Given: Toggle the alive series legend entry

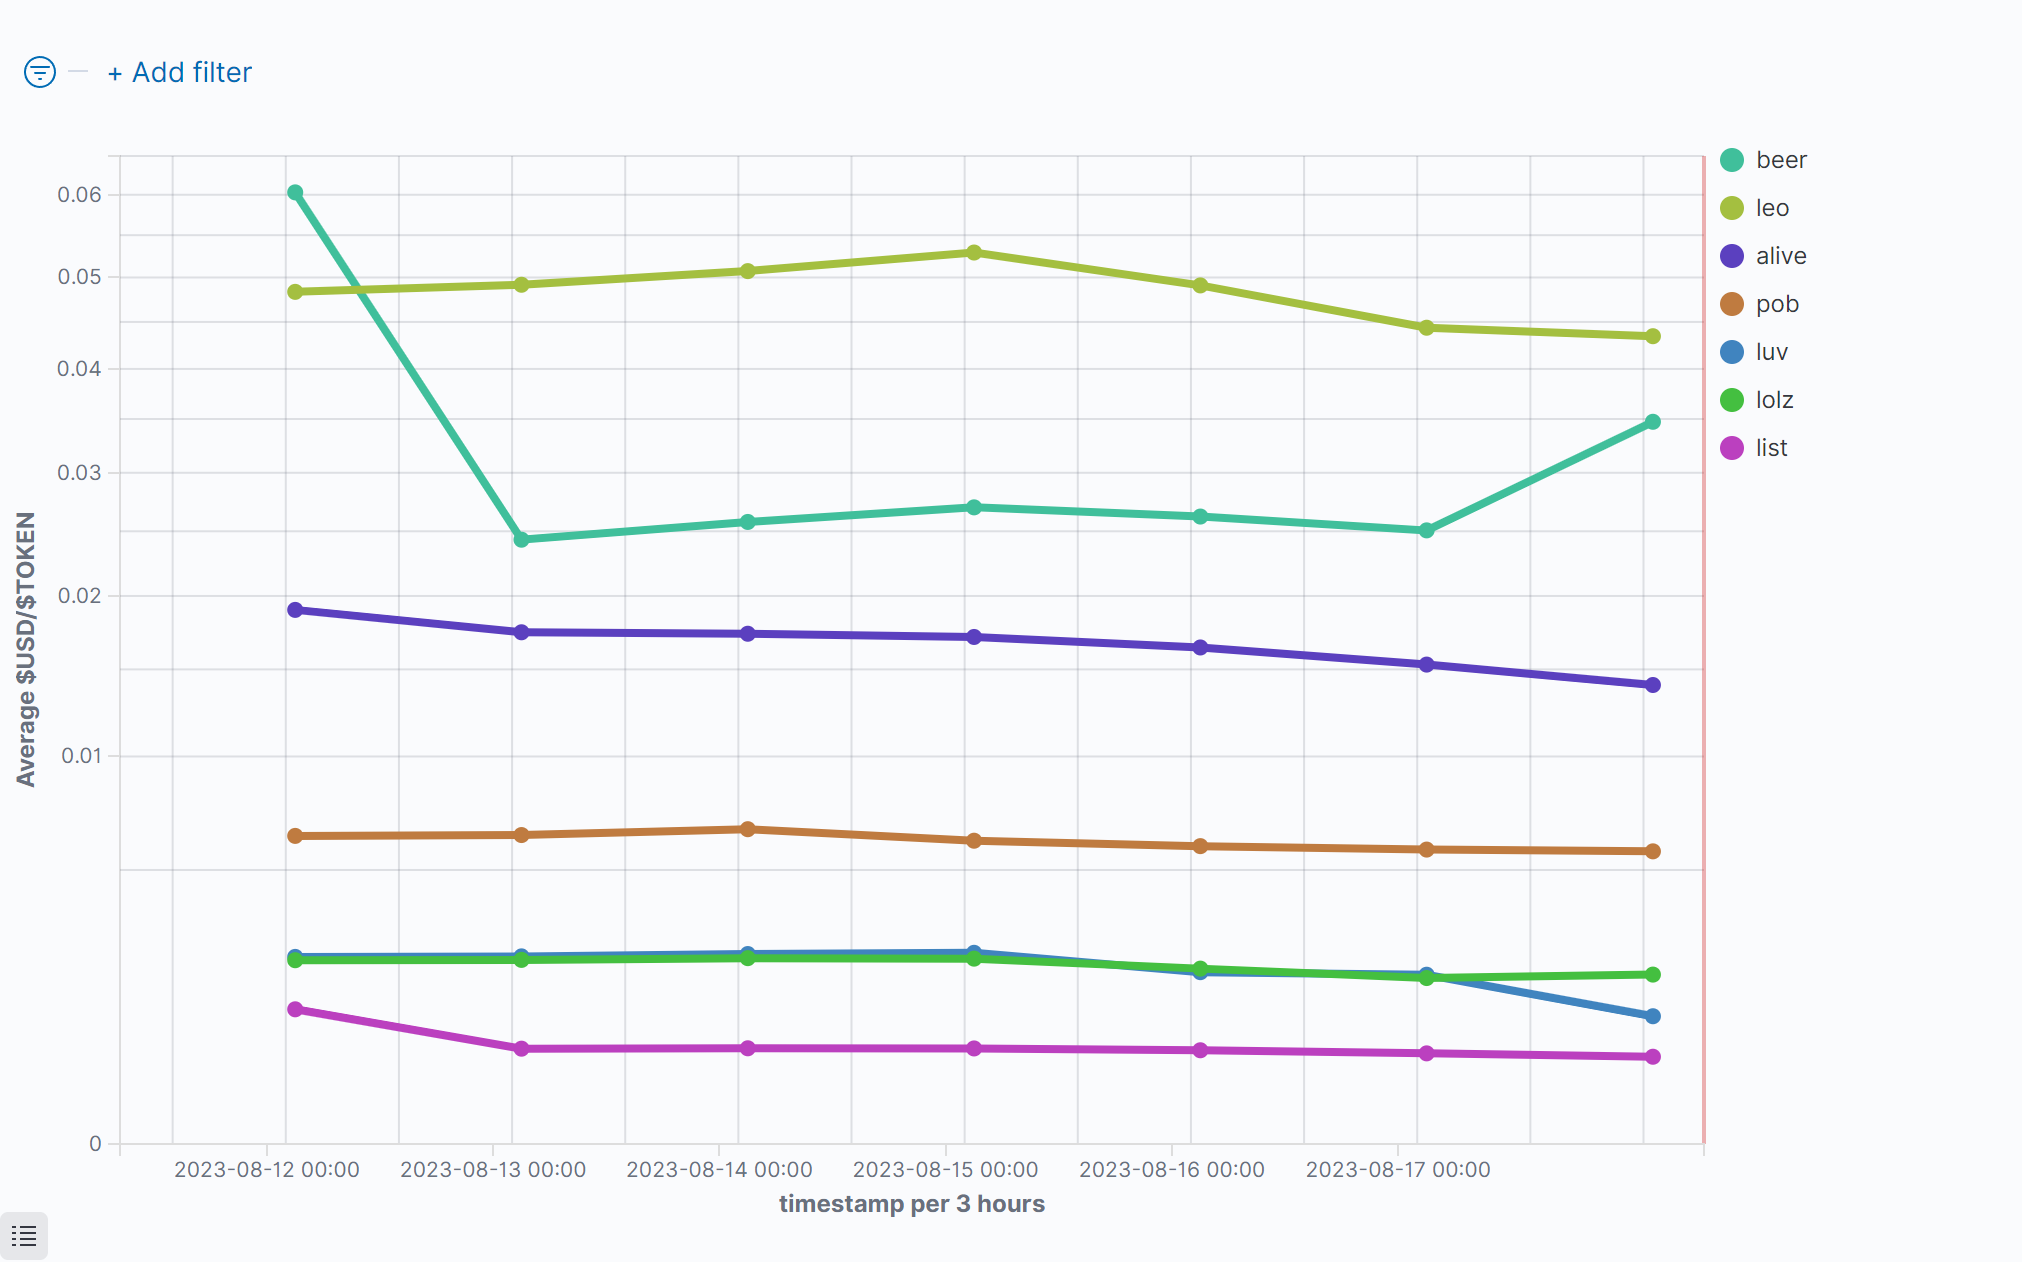Looking at the screenshot, I should [x=1780, y=256].
